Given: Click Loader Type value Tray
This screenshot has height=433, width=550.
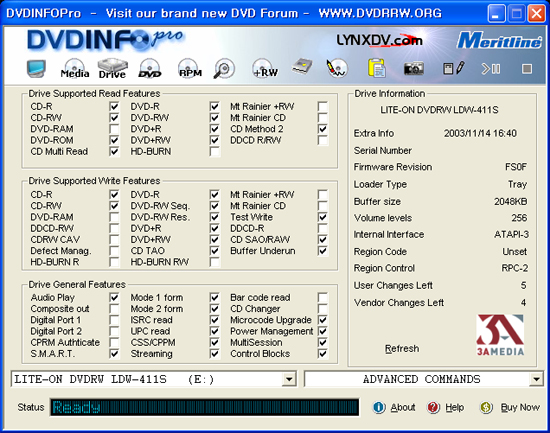Looking at the screenshot, I should click(517, 184).
